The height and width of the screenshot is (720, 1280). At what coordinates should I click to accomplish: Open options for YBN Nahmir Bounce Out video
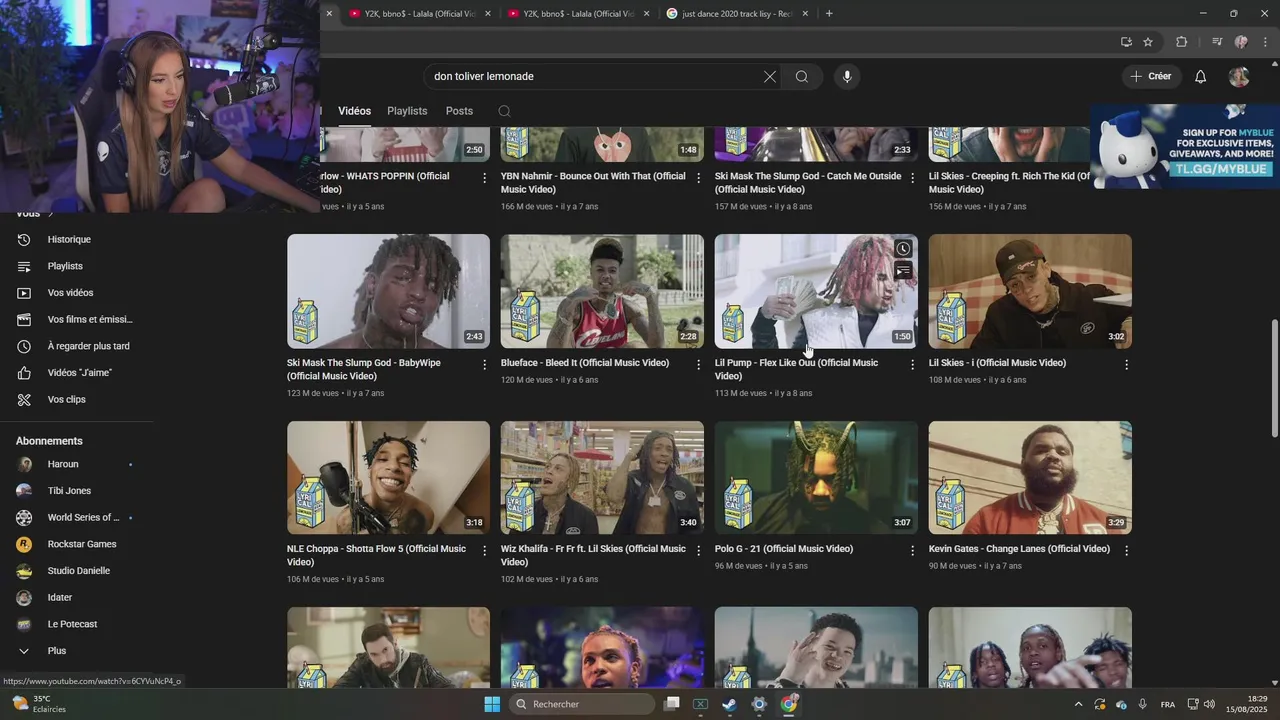(x=699, y=178)
